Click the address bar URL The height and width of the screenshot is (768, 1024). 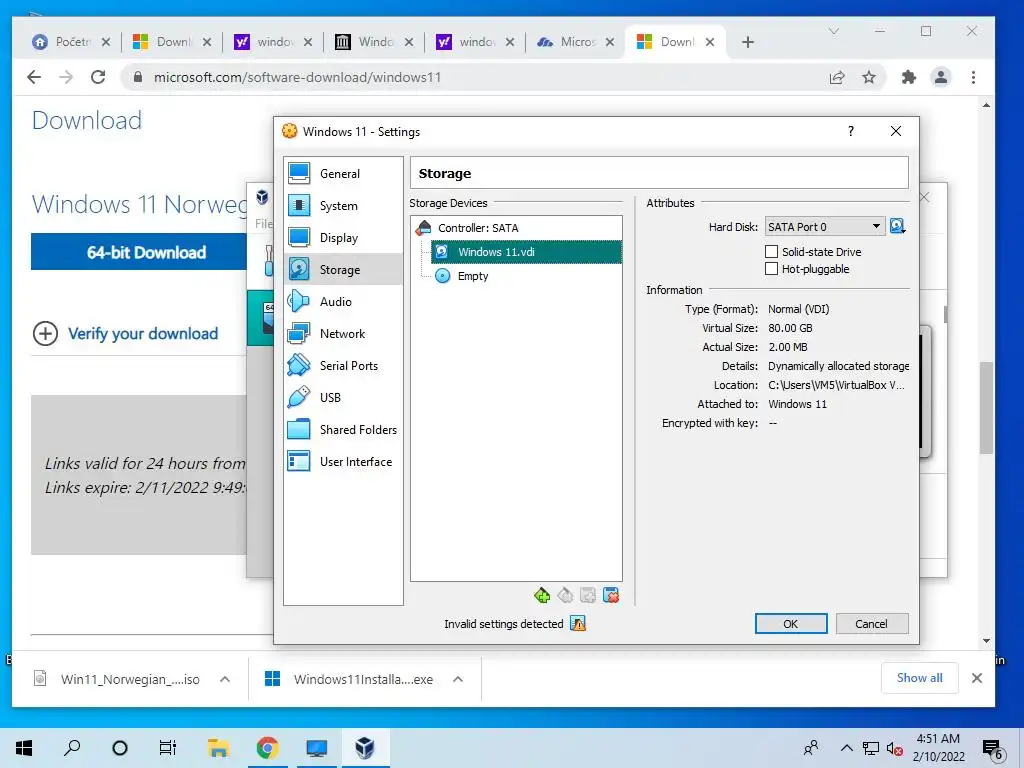[x=297, y=77]
